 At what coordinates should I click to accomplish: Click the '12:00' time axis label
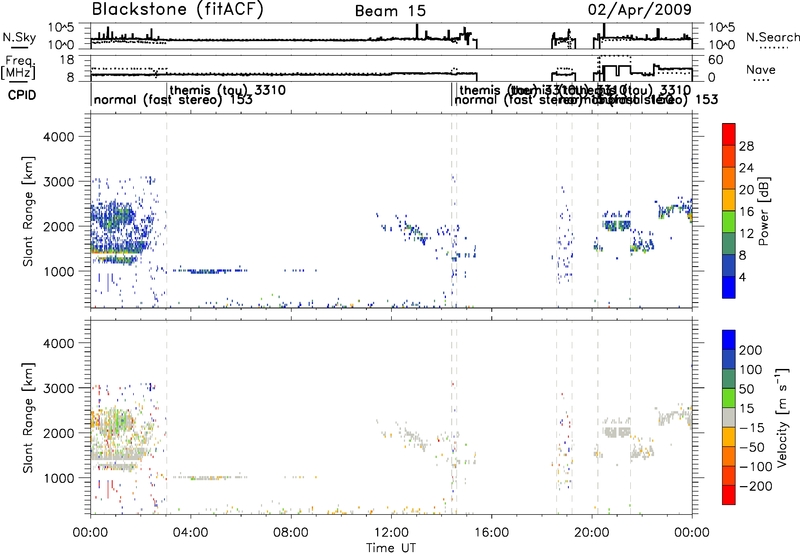tap(391, 533)
